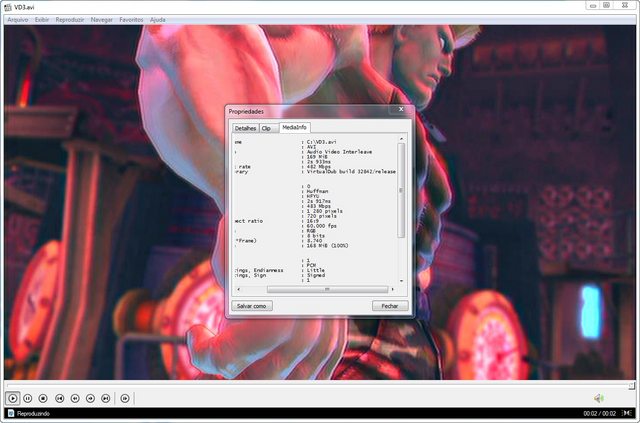Click the Reproduzindo status text
This screenshot has height=423, width=640.
33,414
